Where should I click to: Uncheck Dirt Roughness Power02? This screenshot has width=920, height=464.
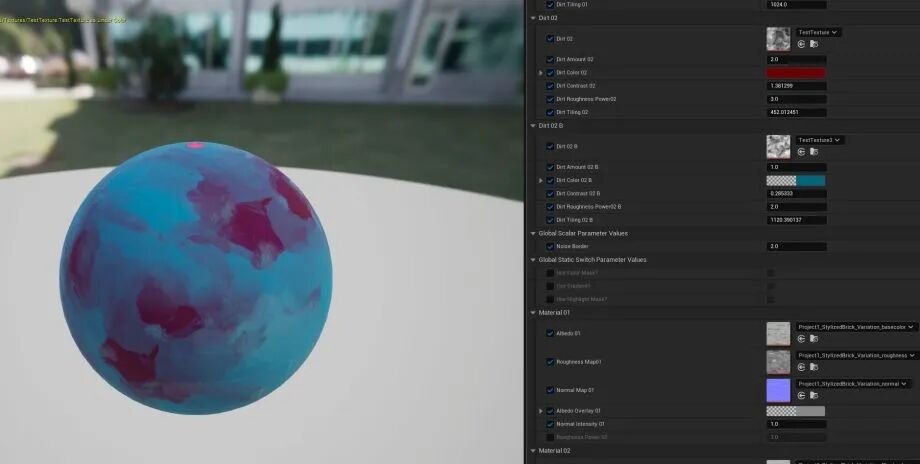(x=550, y=99)
